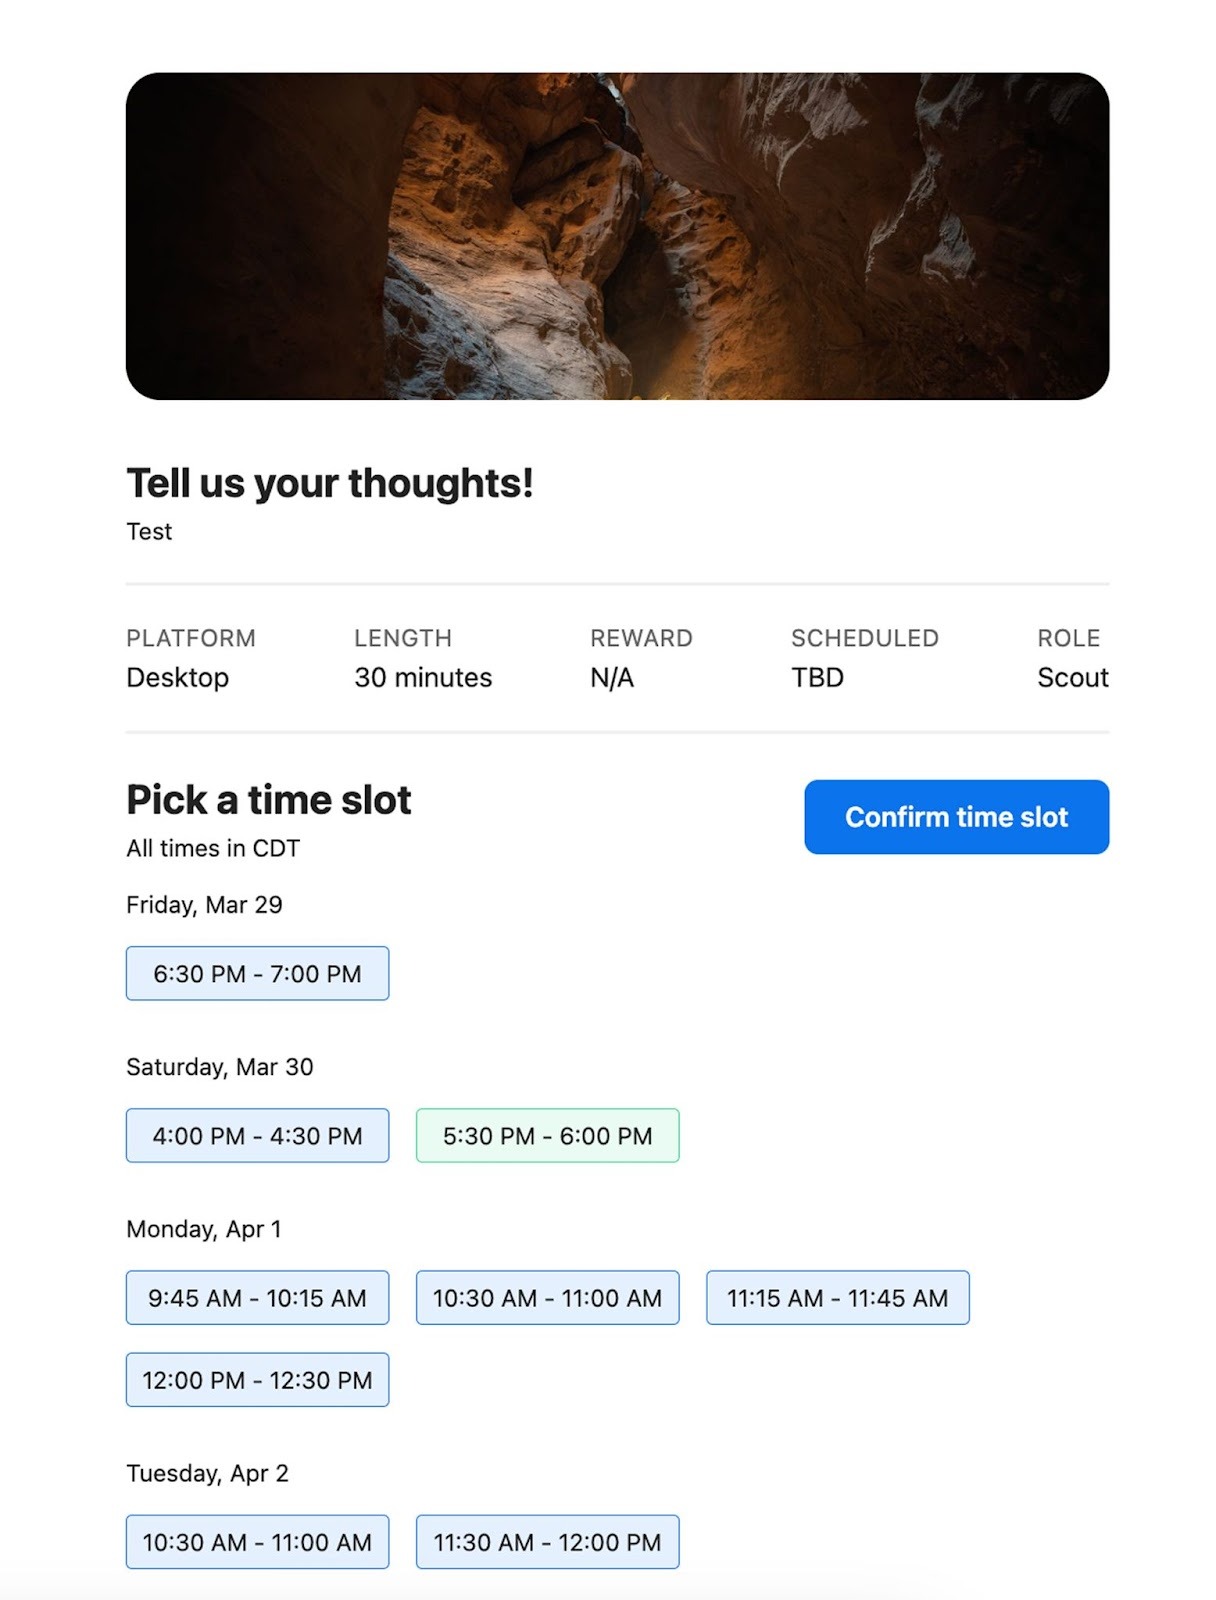Click the Scout role value
The image size is (1216, 1600).
pyautogui.click(x=1072, y=677)
